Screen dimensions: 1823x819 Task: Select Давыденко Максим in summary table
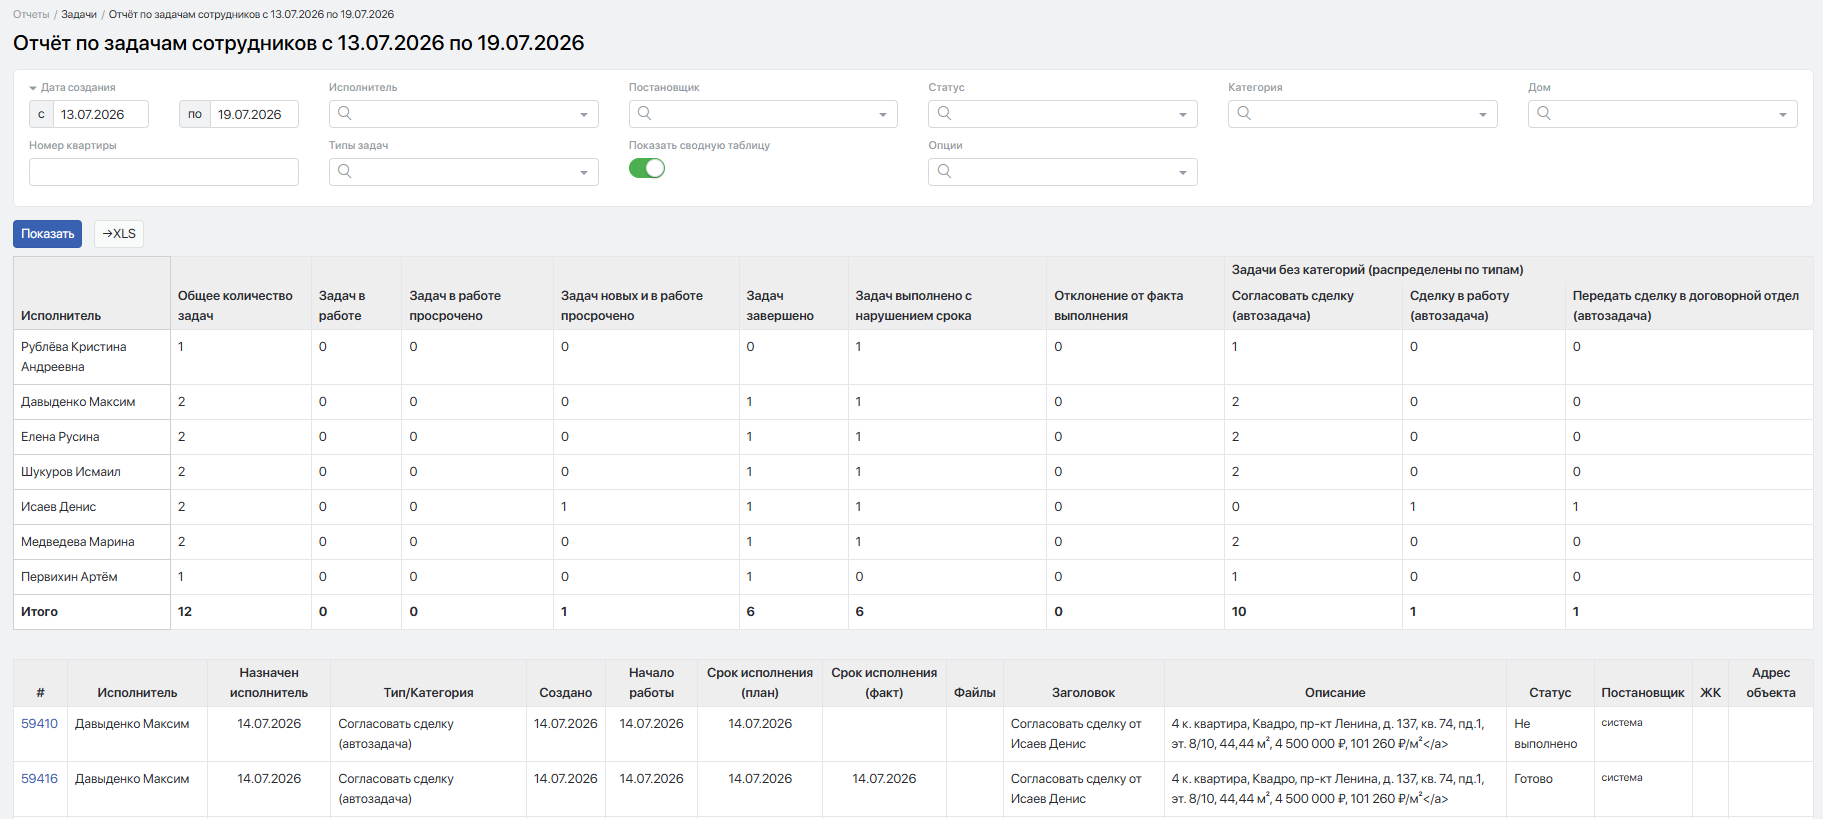click(78, 402)
